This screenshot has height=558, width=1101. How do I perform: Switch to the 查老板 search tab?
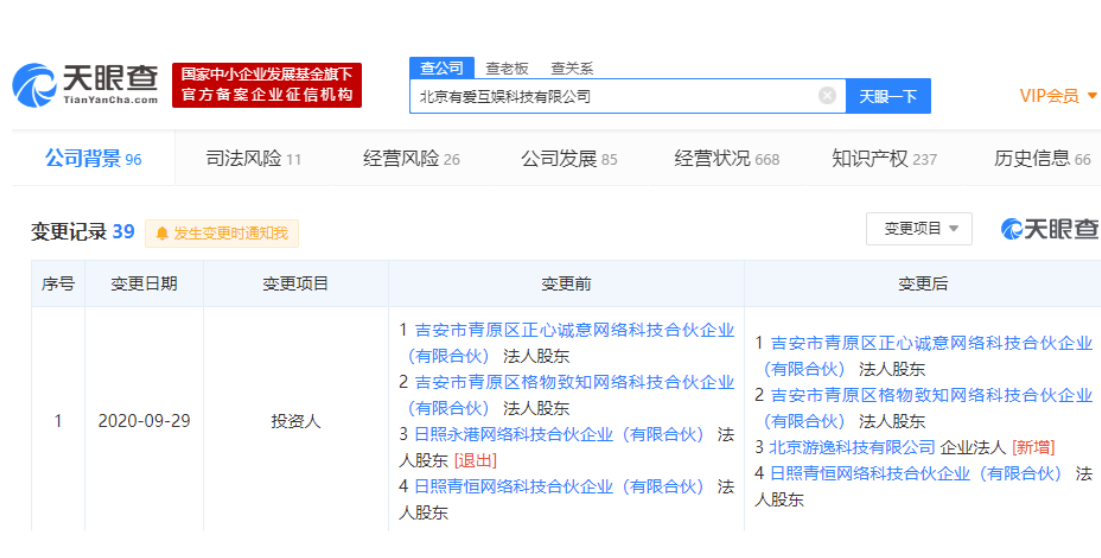pyautogui.click(x=507, y=68)
